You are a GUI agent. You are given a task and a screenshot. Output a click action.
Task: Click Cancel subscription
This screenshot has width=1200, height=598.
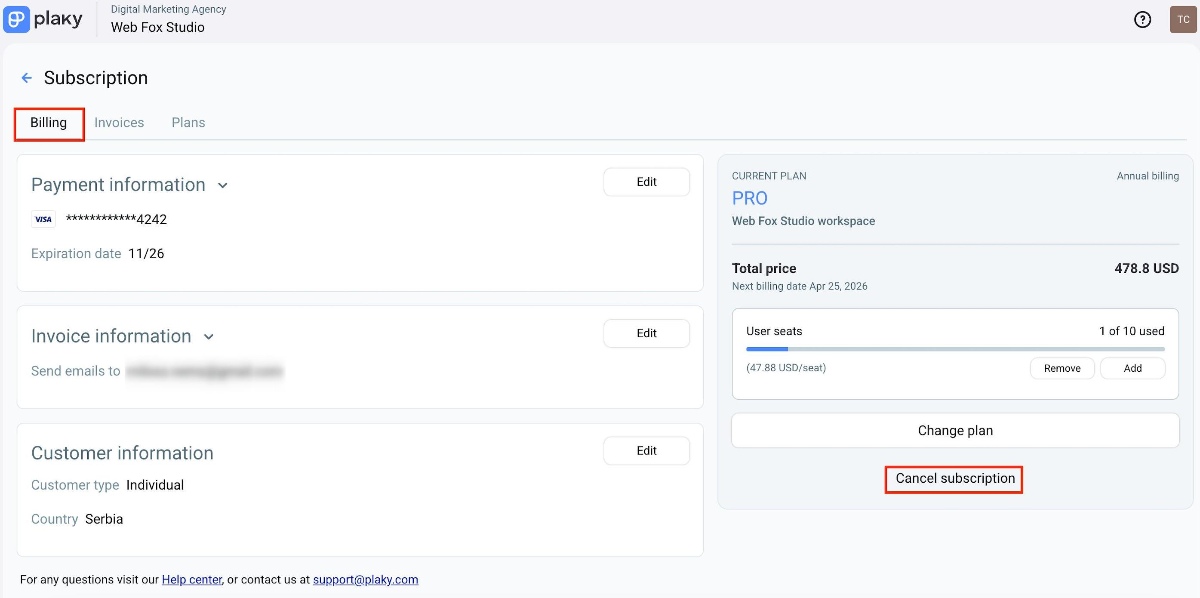[955, 479]
